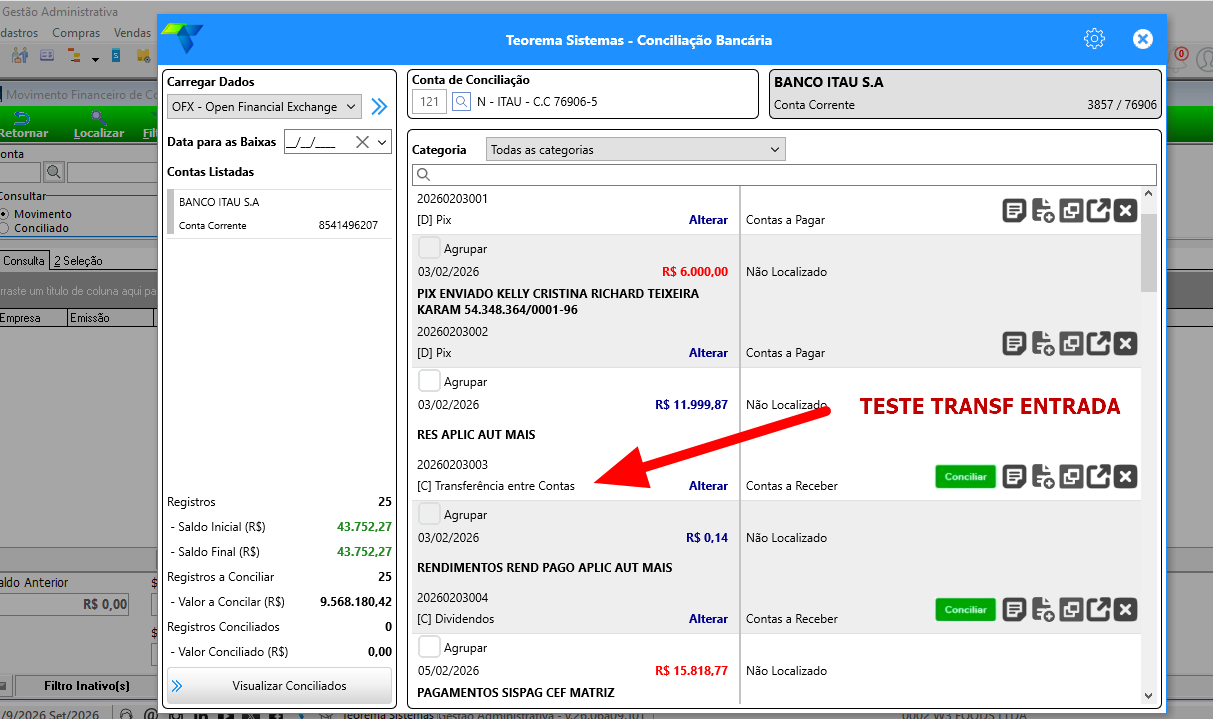Expand the Todas as categorias dropdown
The height and width of the screenshot is (719, 1213).
click(x=636, y=149)
